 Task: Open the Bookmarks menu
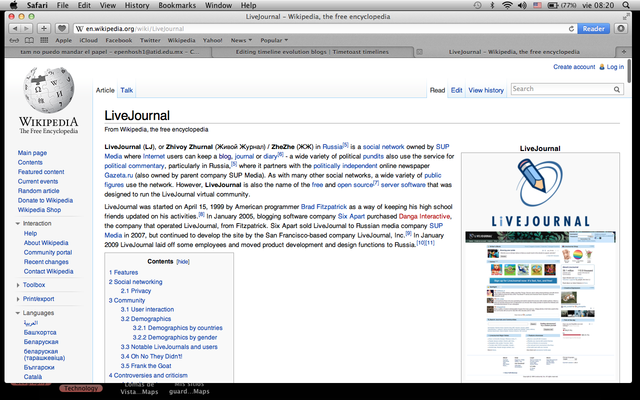pos(177,5)
